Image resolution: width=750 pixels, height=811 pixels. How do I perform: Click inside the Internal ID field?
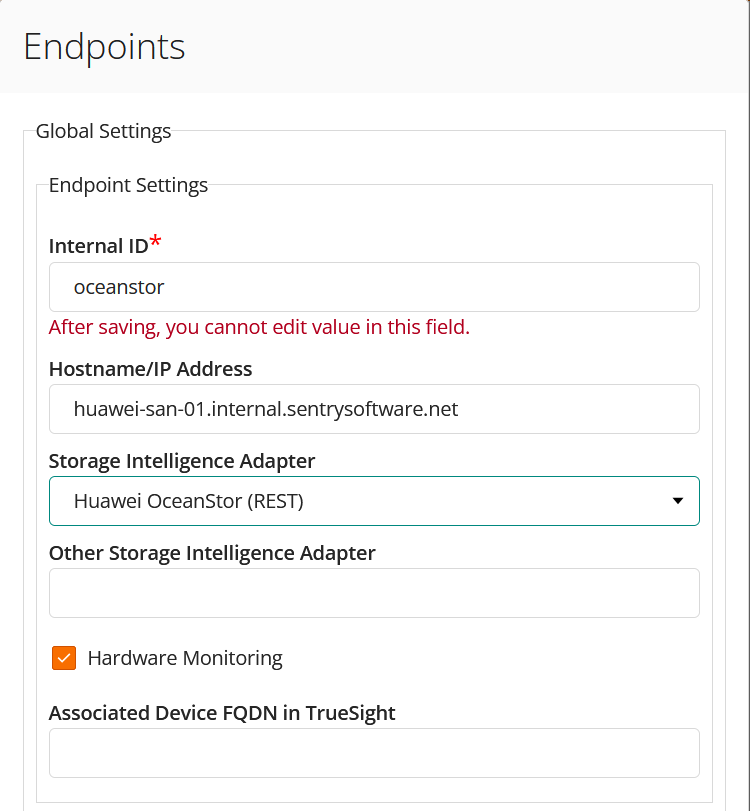pos(374,286)
